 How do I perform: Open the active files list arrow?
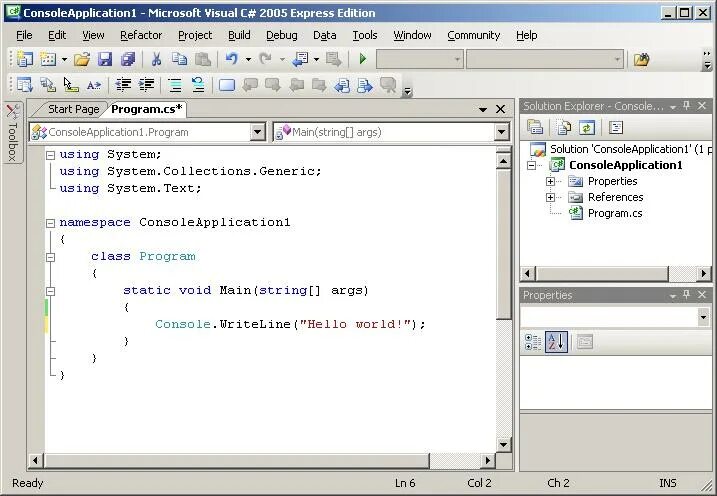[x=483, y=110]
